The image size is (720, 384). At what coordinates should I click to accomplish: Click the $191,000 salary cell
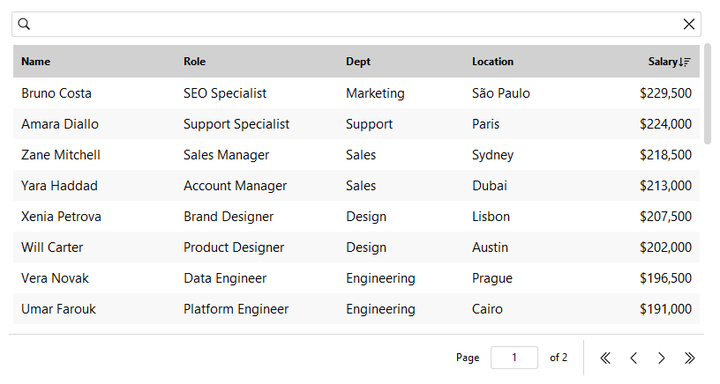[666, 309]
